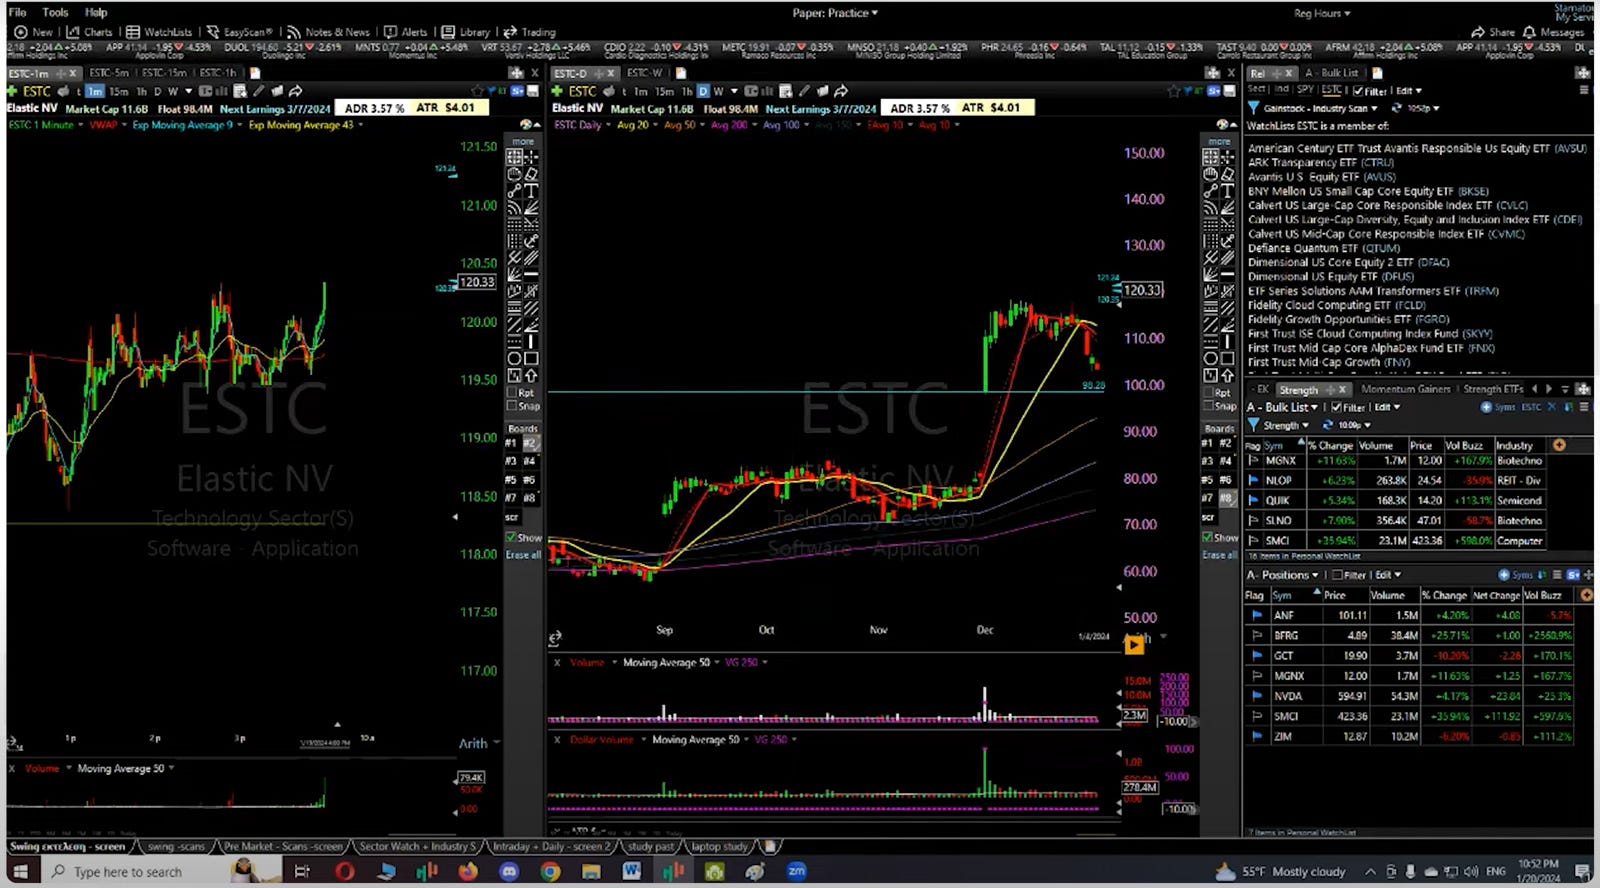Viewport: 1600px width, 888px height.
Task: Click the Share button
Action: [1493, 32]
